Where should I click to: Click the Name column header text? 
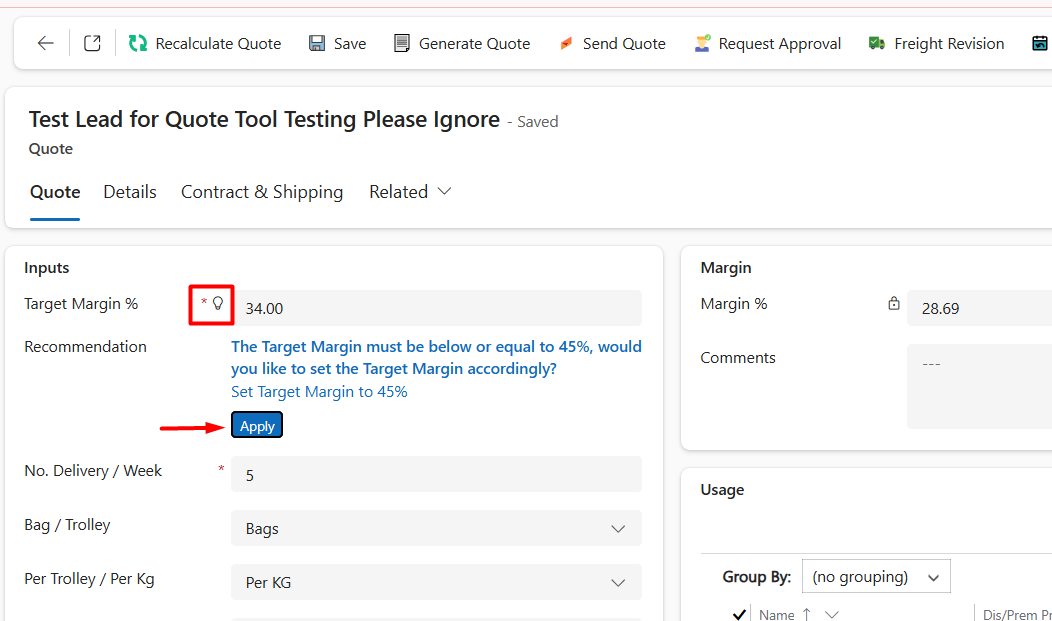pos(776,614)
